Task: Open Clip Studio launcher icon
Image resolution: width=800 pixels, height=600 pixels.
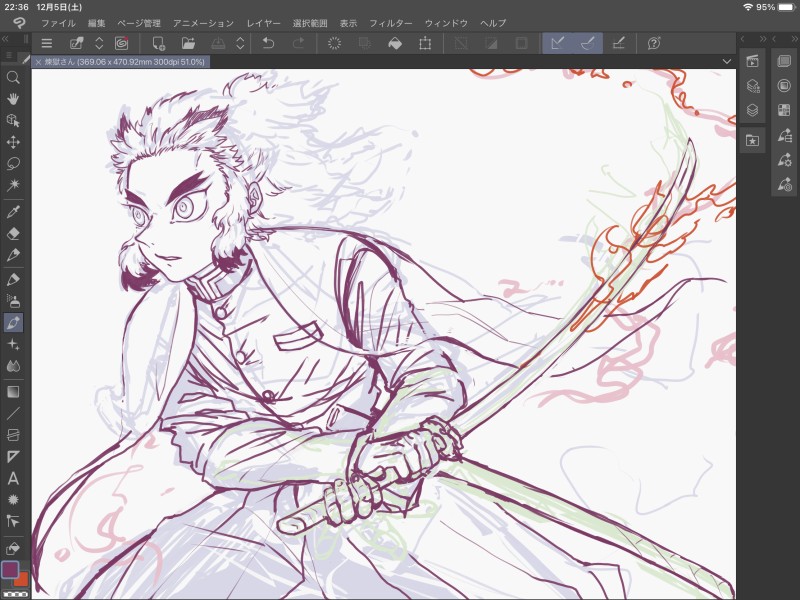Action: click(x=121, y=43)
